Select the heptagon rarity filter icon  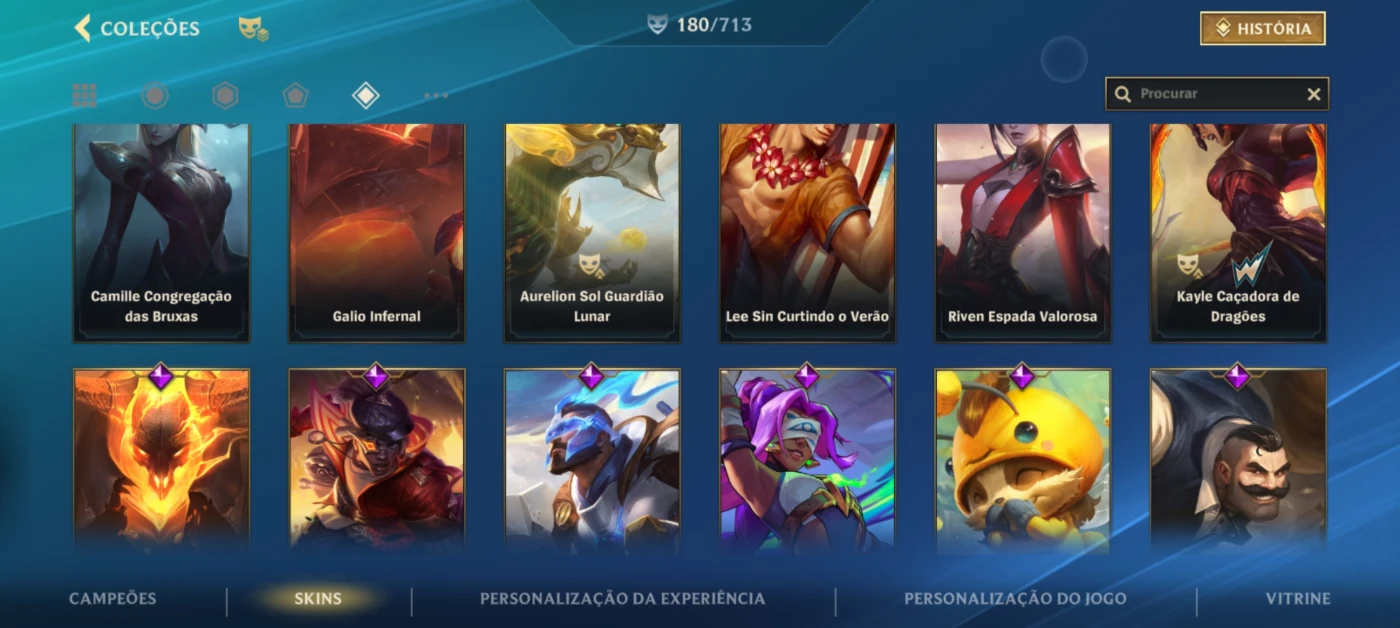pos(155,95)
